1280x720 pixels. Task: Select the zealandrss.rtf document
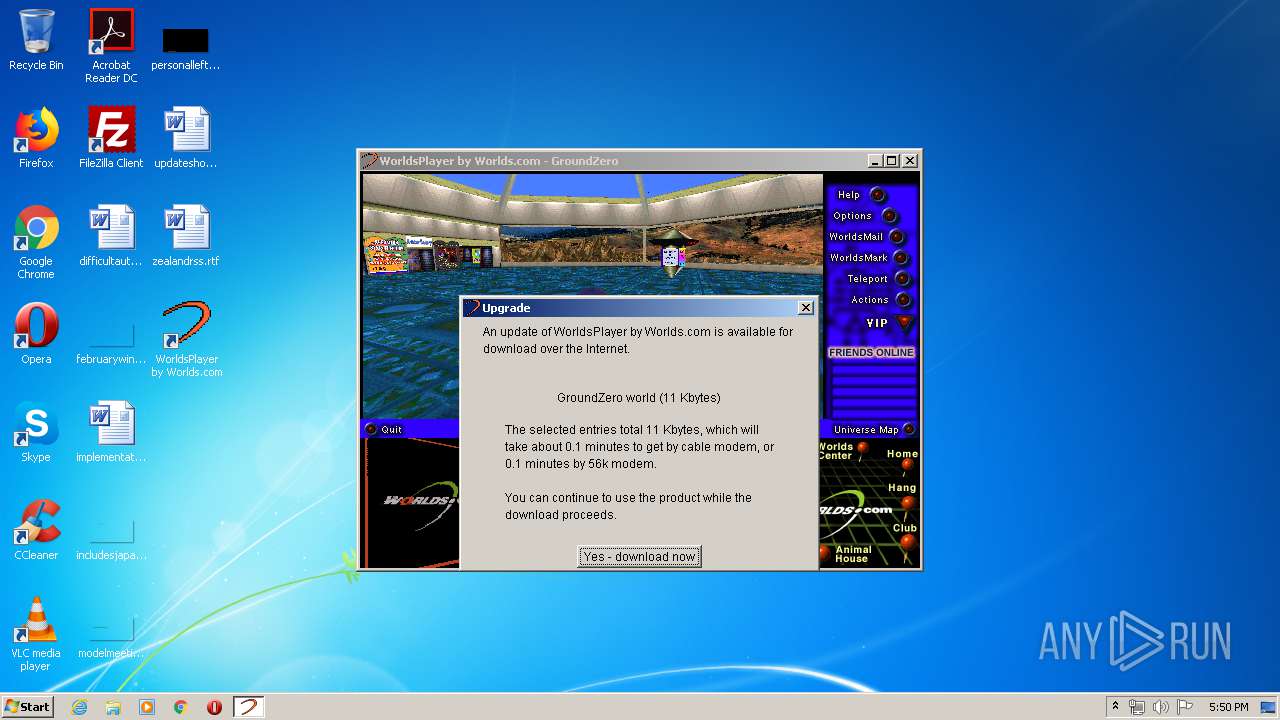(x=186, y=236)
